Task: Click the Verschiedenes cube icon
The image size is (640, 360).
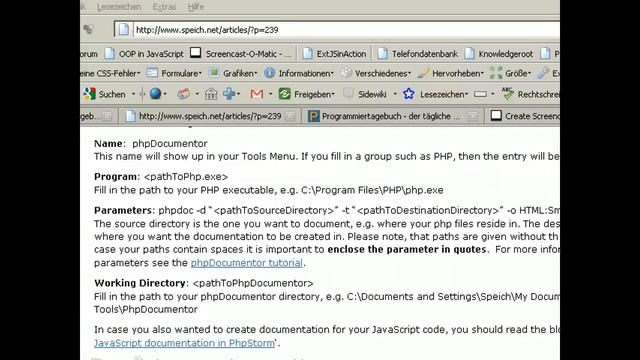Action: click(x=346, y=73)
